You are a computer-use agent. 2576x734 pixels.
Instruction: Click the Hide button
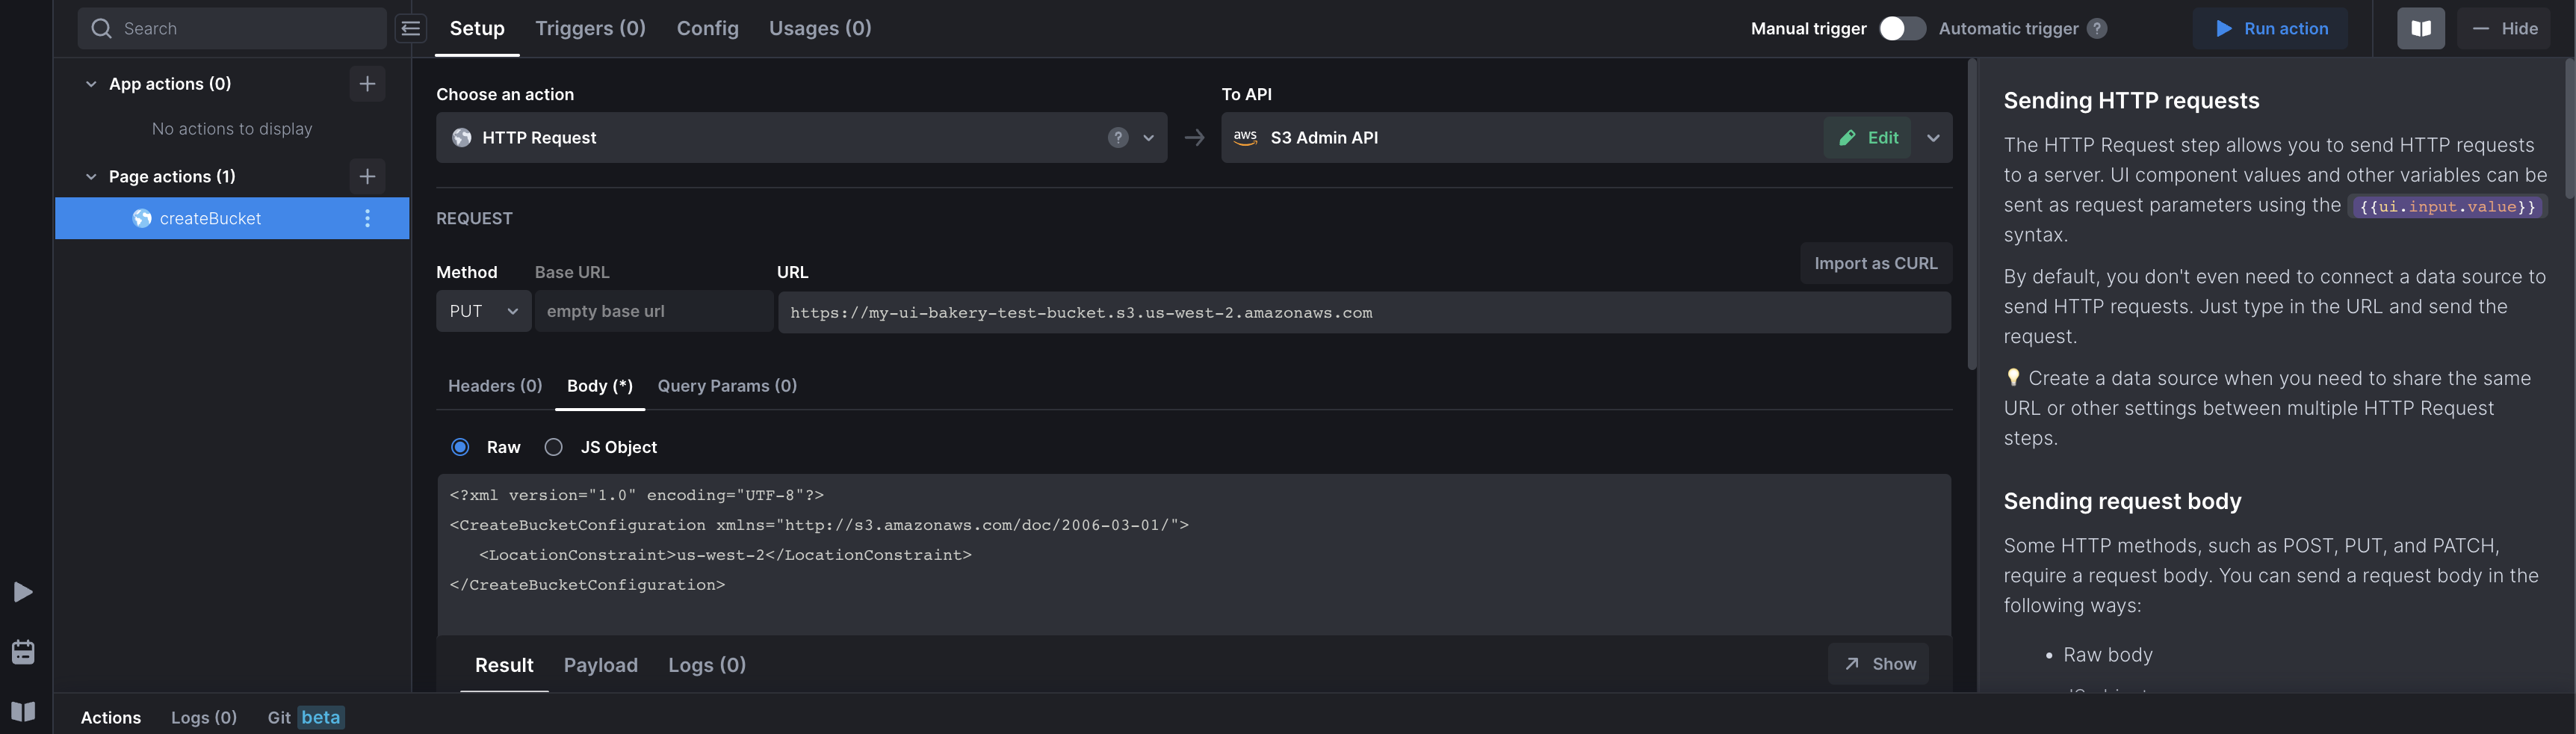[x=2504, y=28]
